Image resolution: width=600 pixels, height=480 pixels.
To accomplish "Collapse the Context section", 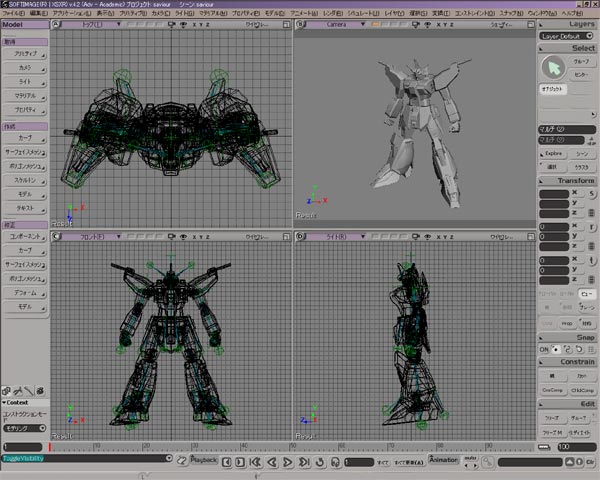I will 4,403.
